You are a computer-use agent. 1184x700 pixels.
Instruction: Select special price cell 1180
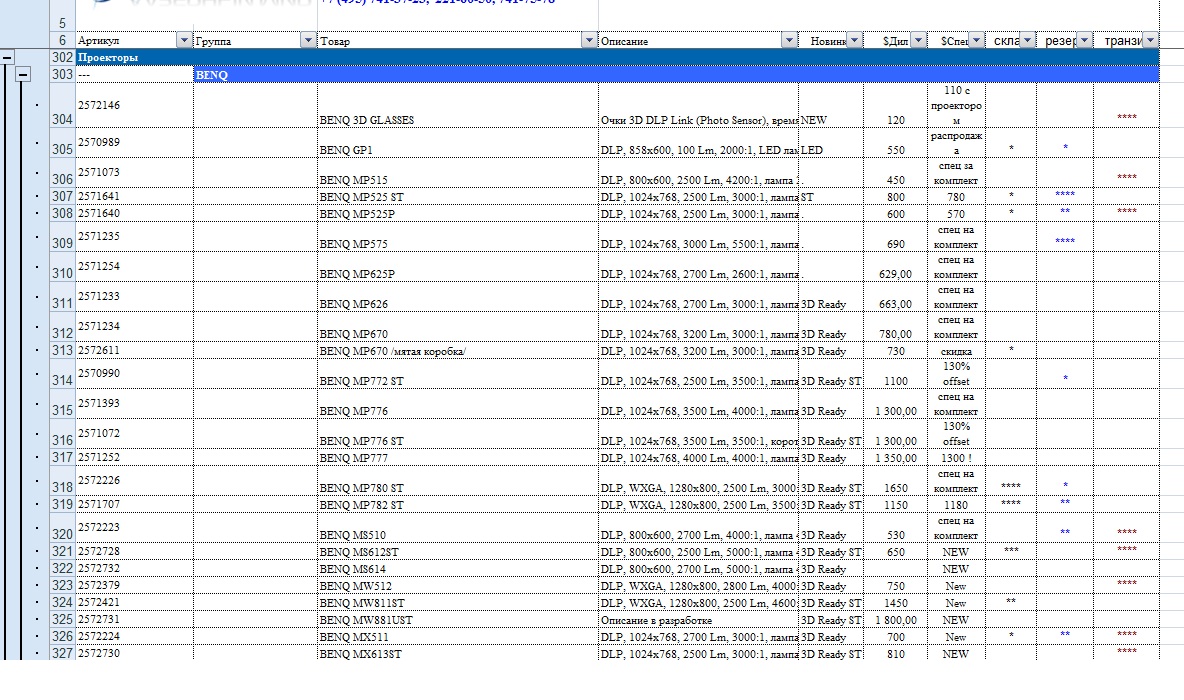[956, 504]
